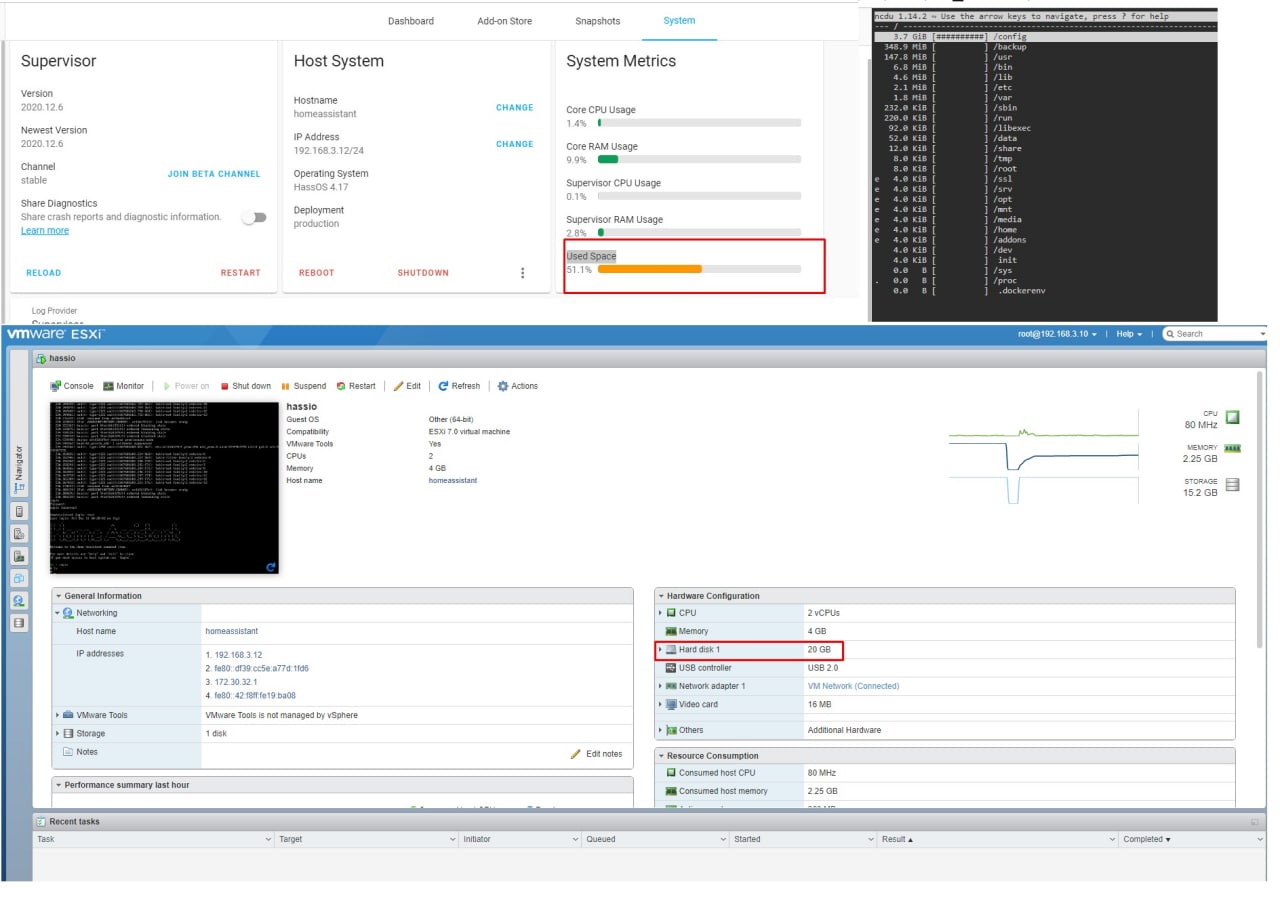Open the Console in ESXi toolbar
Screen dimensions: 1280x924
(x=72, y=386)
